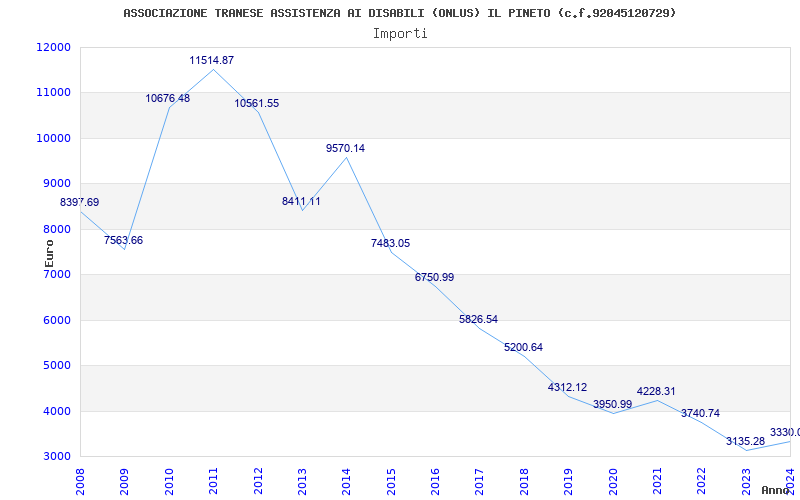
Task: Click x-axis year 2017
Action: [x=480, y=481]
